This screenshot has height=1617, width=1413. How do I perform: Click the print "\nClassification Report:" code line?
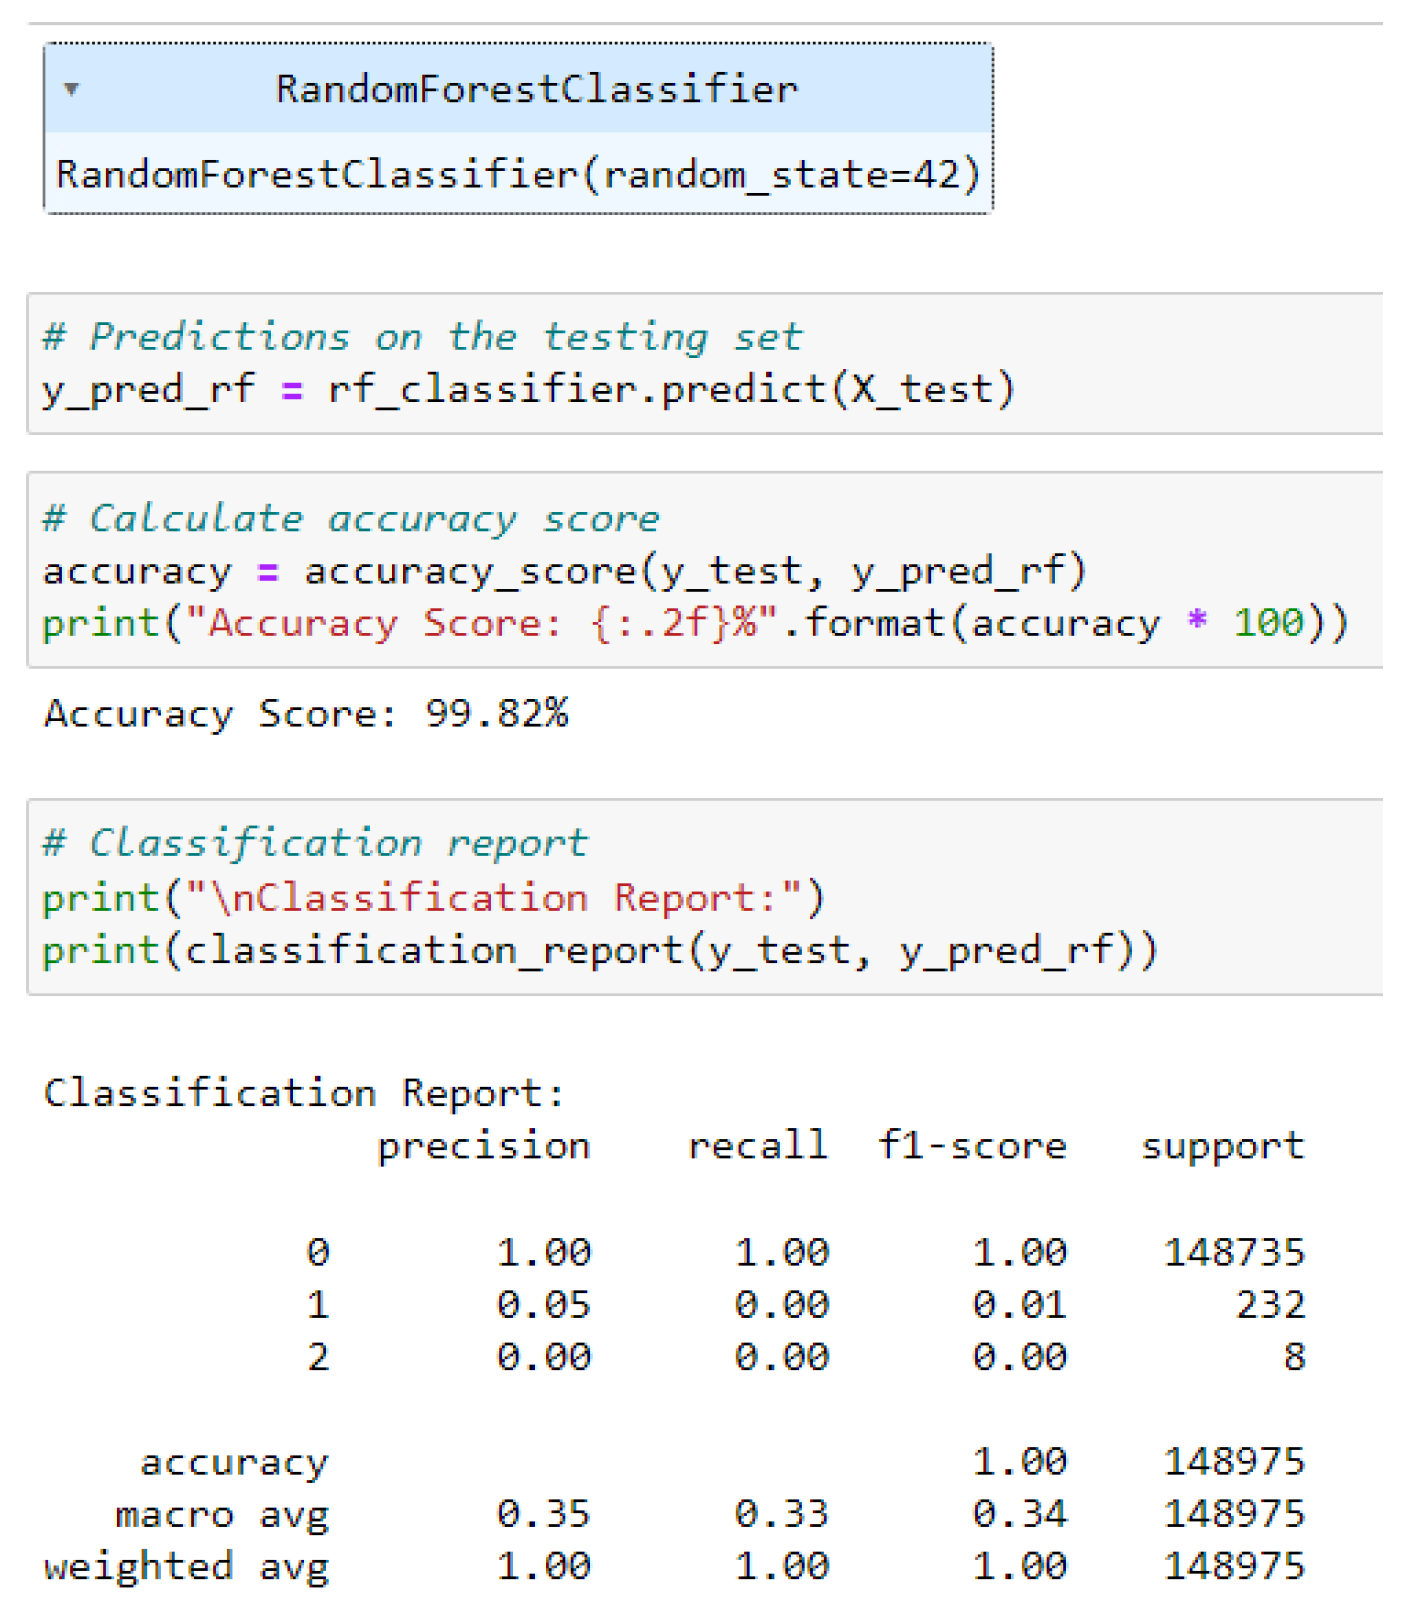click(x=433, y=897)
